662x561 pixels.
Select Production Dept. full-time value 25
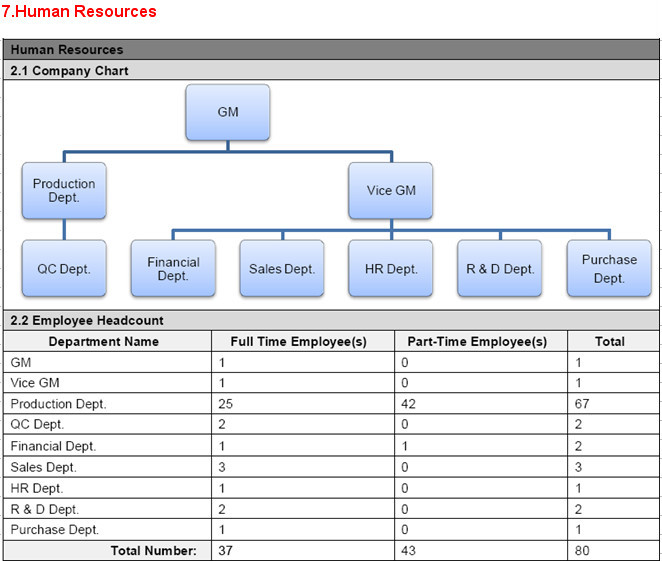[x=225, y=404]
